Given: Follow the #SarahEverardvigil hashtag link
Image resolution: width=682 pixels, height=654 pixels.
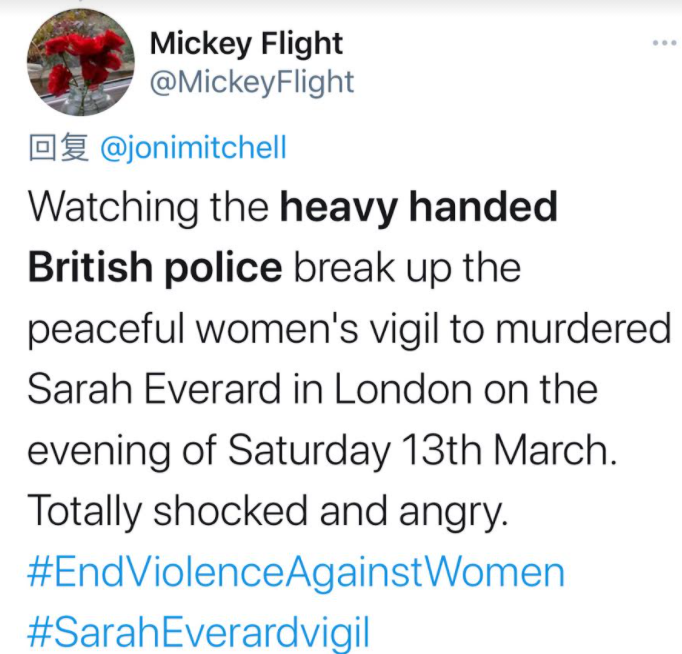Looking at the screenshot, I should [x=198, y=633].
